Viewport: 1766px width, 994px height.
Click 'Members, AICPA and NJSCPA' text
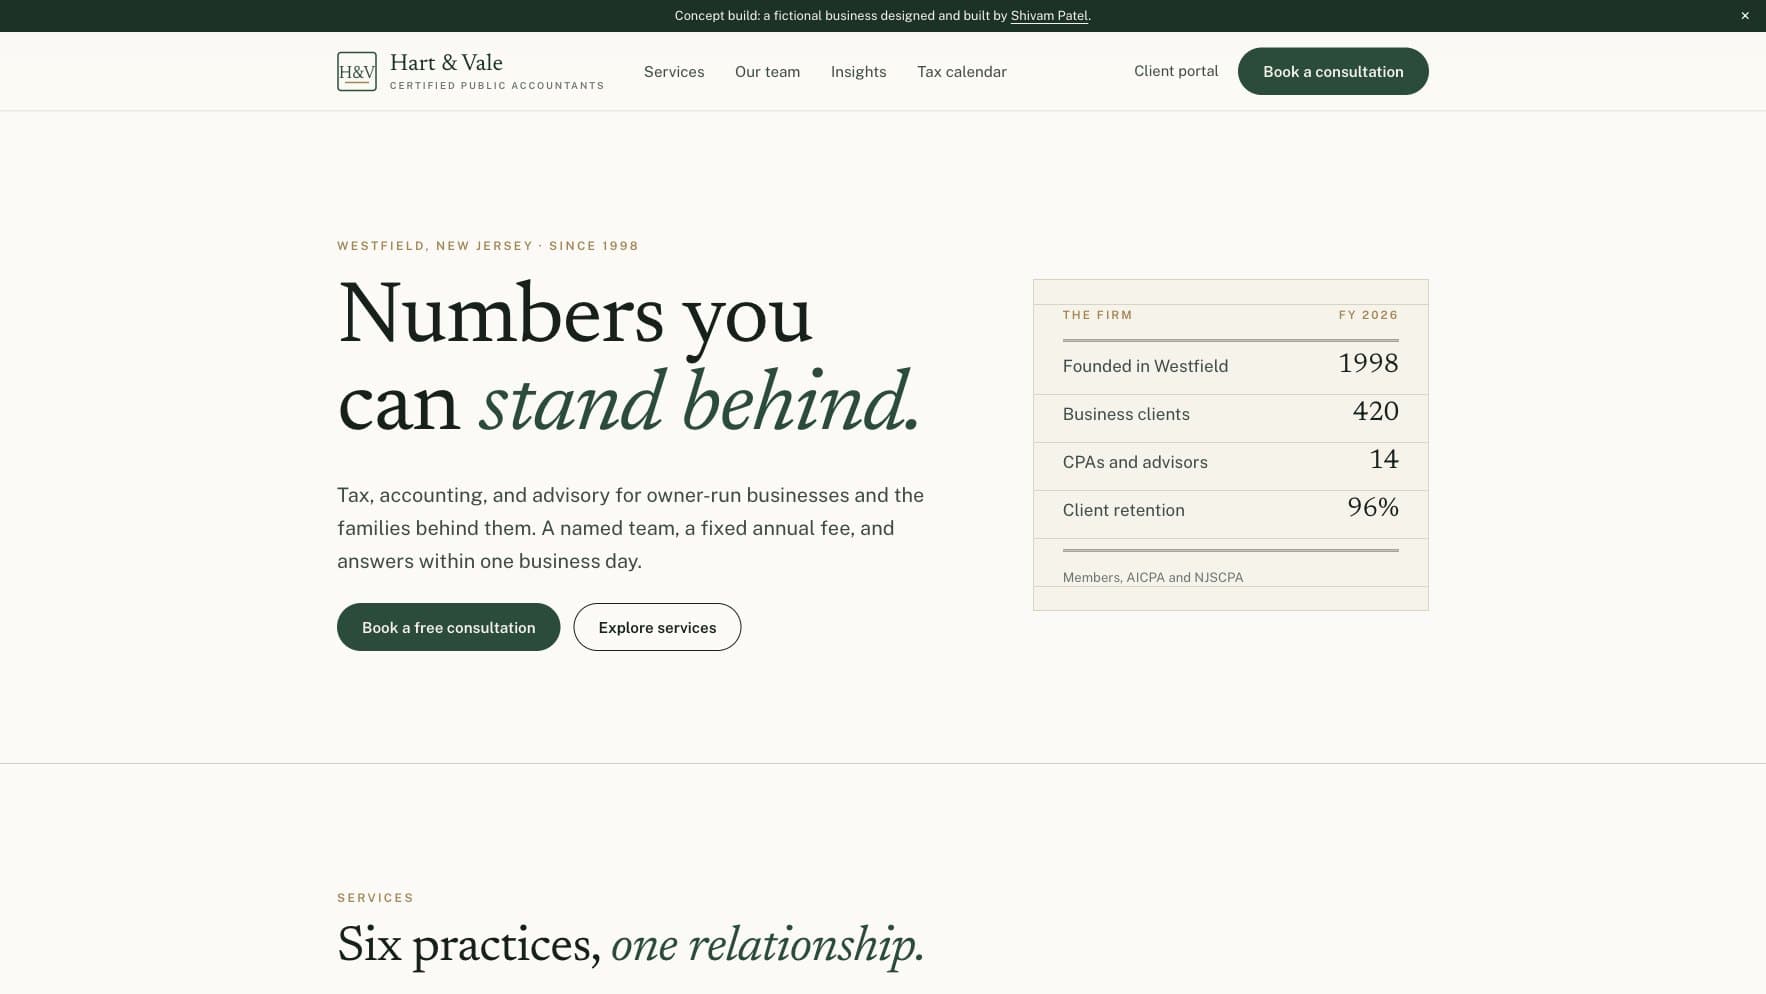coord(1153,577)
